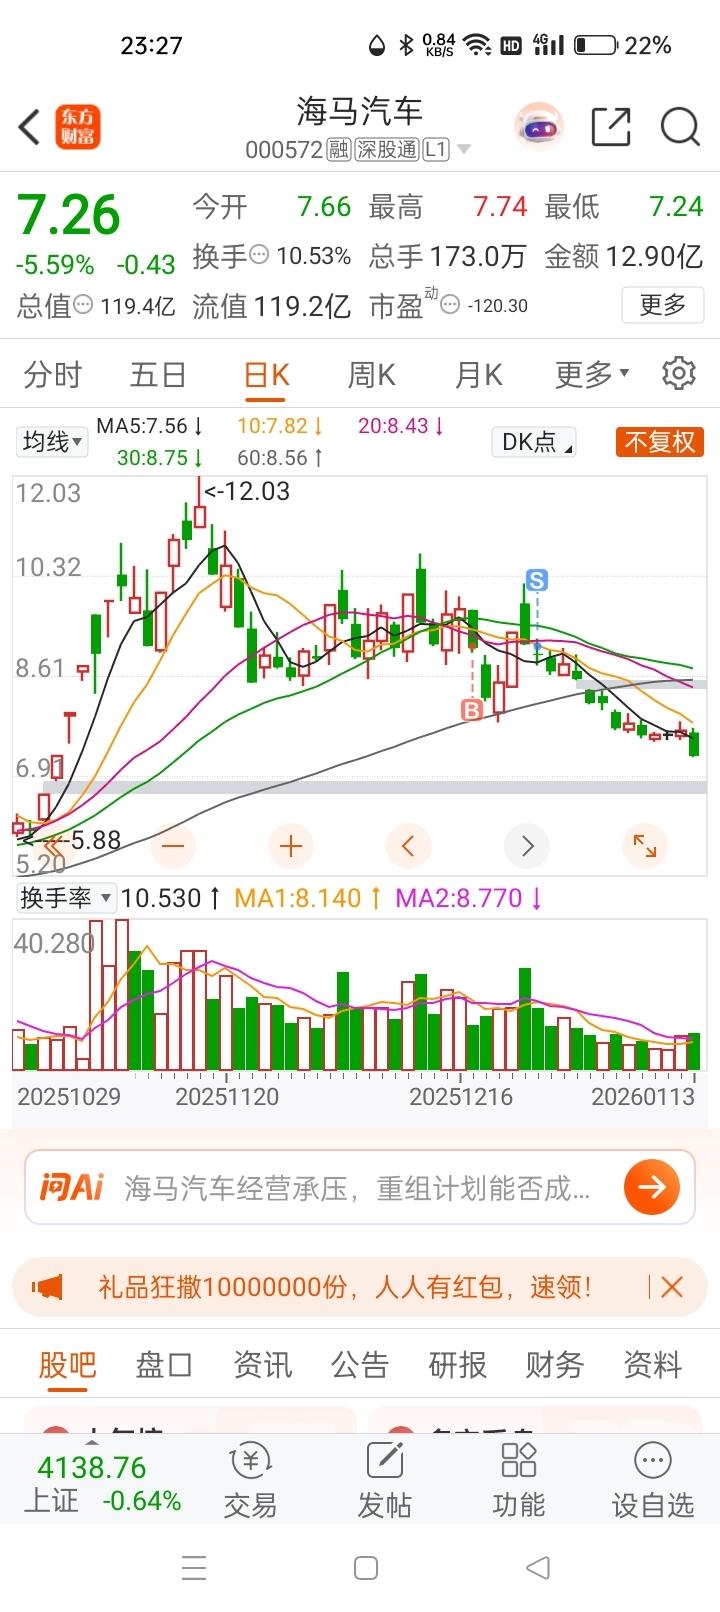Open the 研报 tab
This screenshot has height=1612, width=720.
coord(457,1364)
